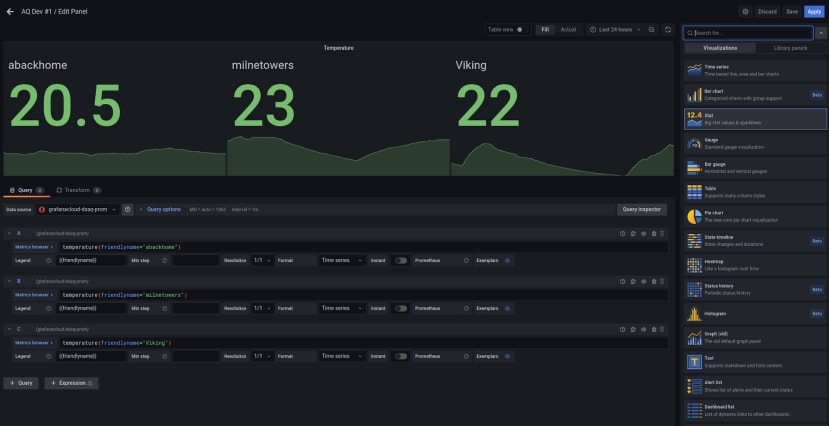The width and height of the screenshot is (829, 426).
Task: Show help for query B
Action: [x=622, y=281]
